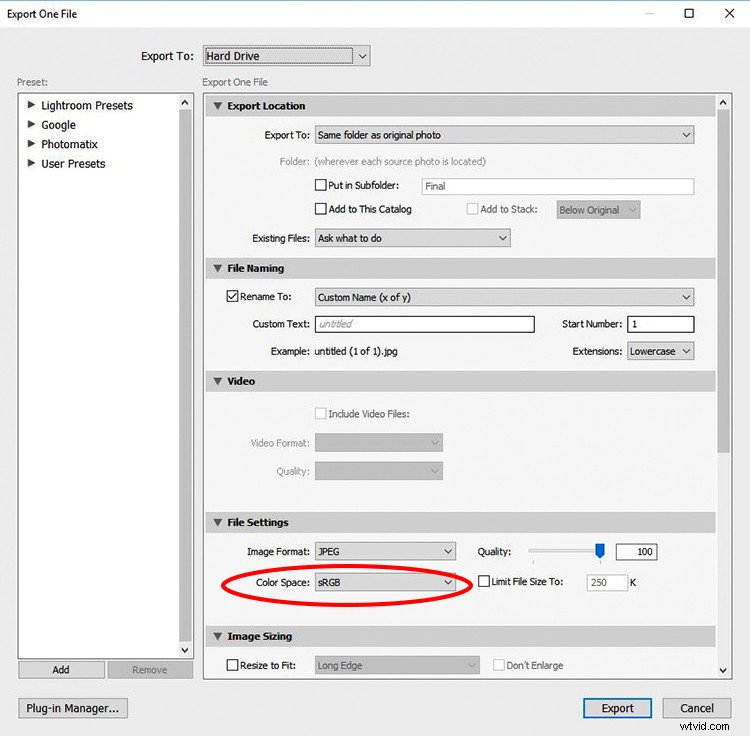750x736 pixels.
Task: Enable the Put in Subfolder checkbox
Action: point(320,186)
